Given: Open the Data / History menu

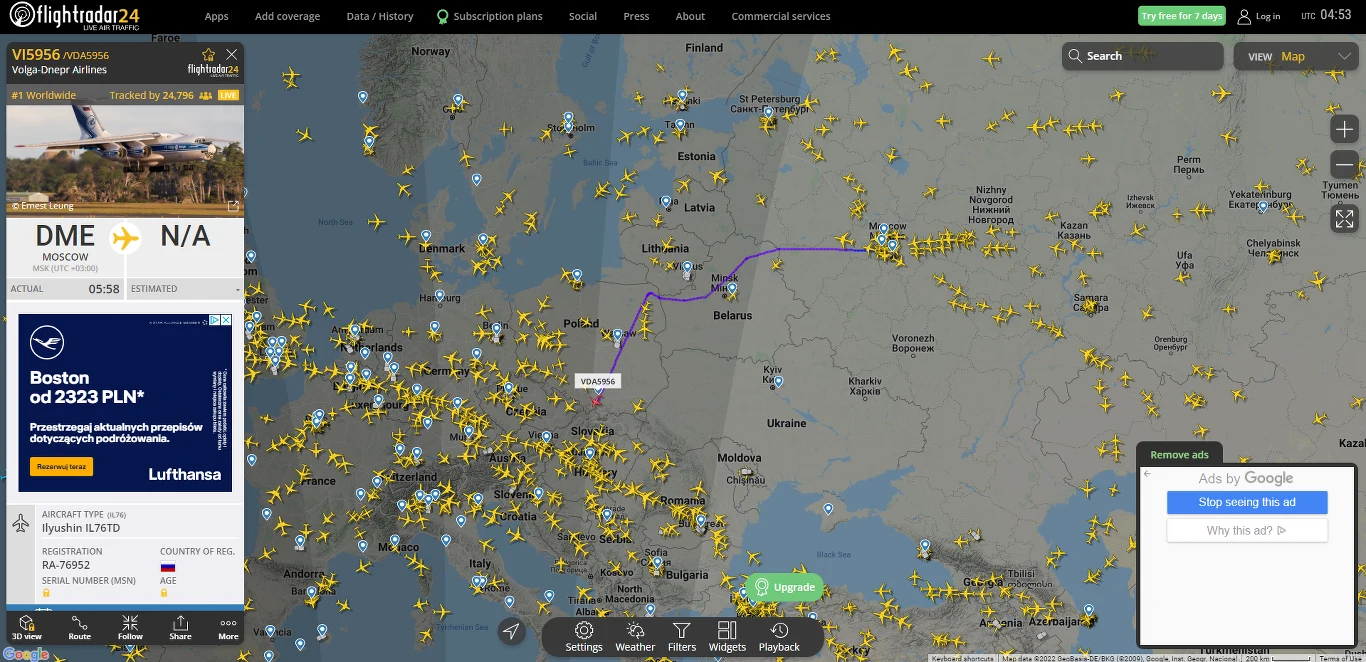Looking at the screenshot, I should pos(380,16).
